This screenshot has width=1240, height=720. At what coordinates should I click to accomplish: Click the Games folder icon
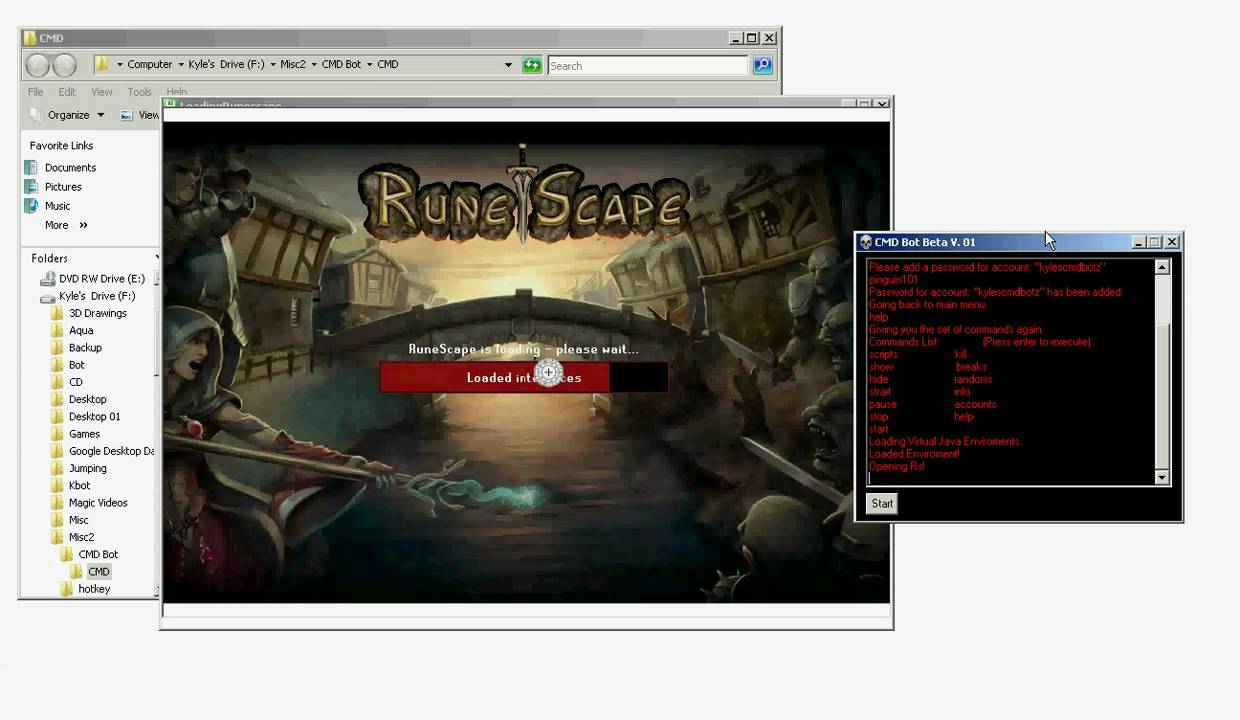pyautogui.click(x=57, y=434)
